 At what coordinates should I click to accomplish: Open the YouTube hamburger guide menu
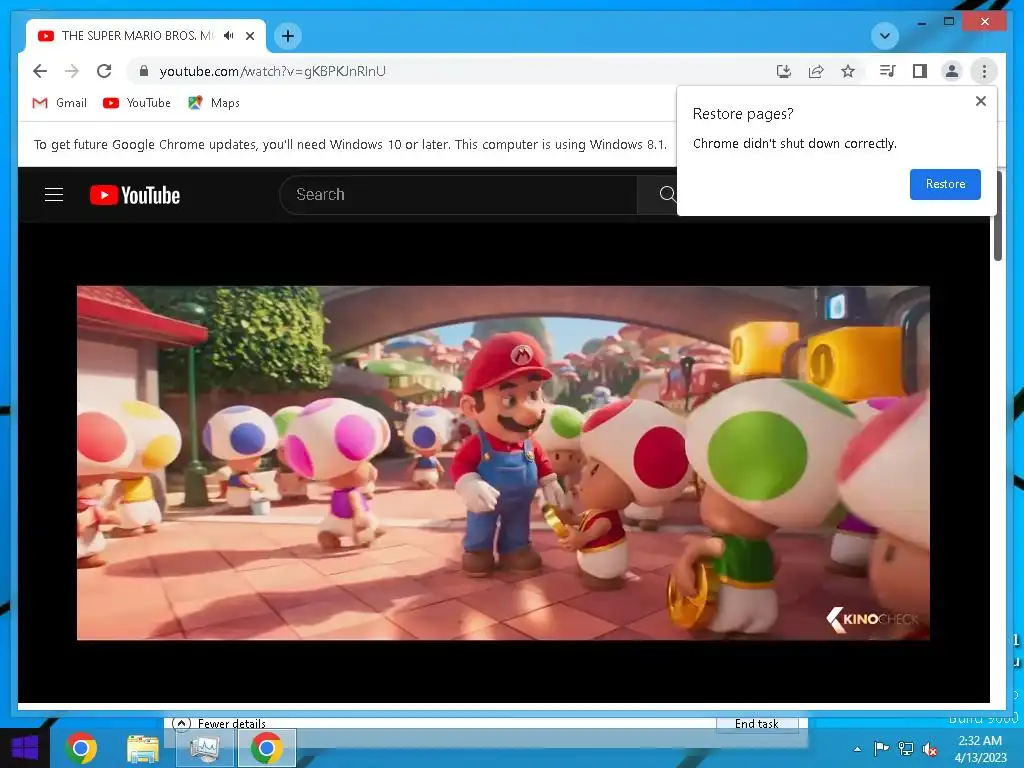coord(54,195)
